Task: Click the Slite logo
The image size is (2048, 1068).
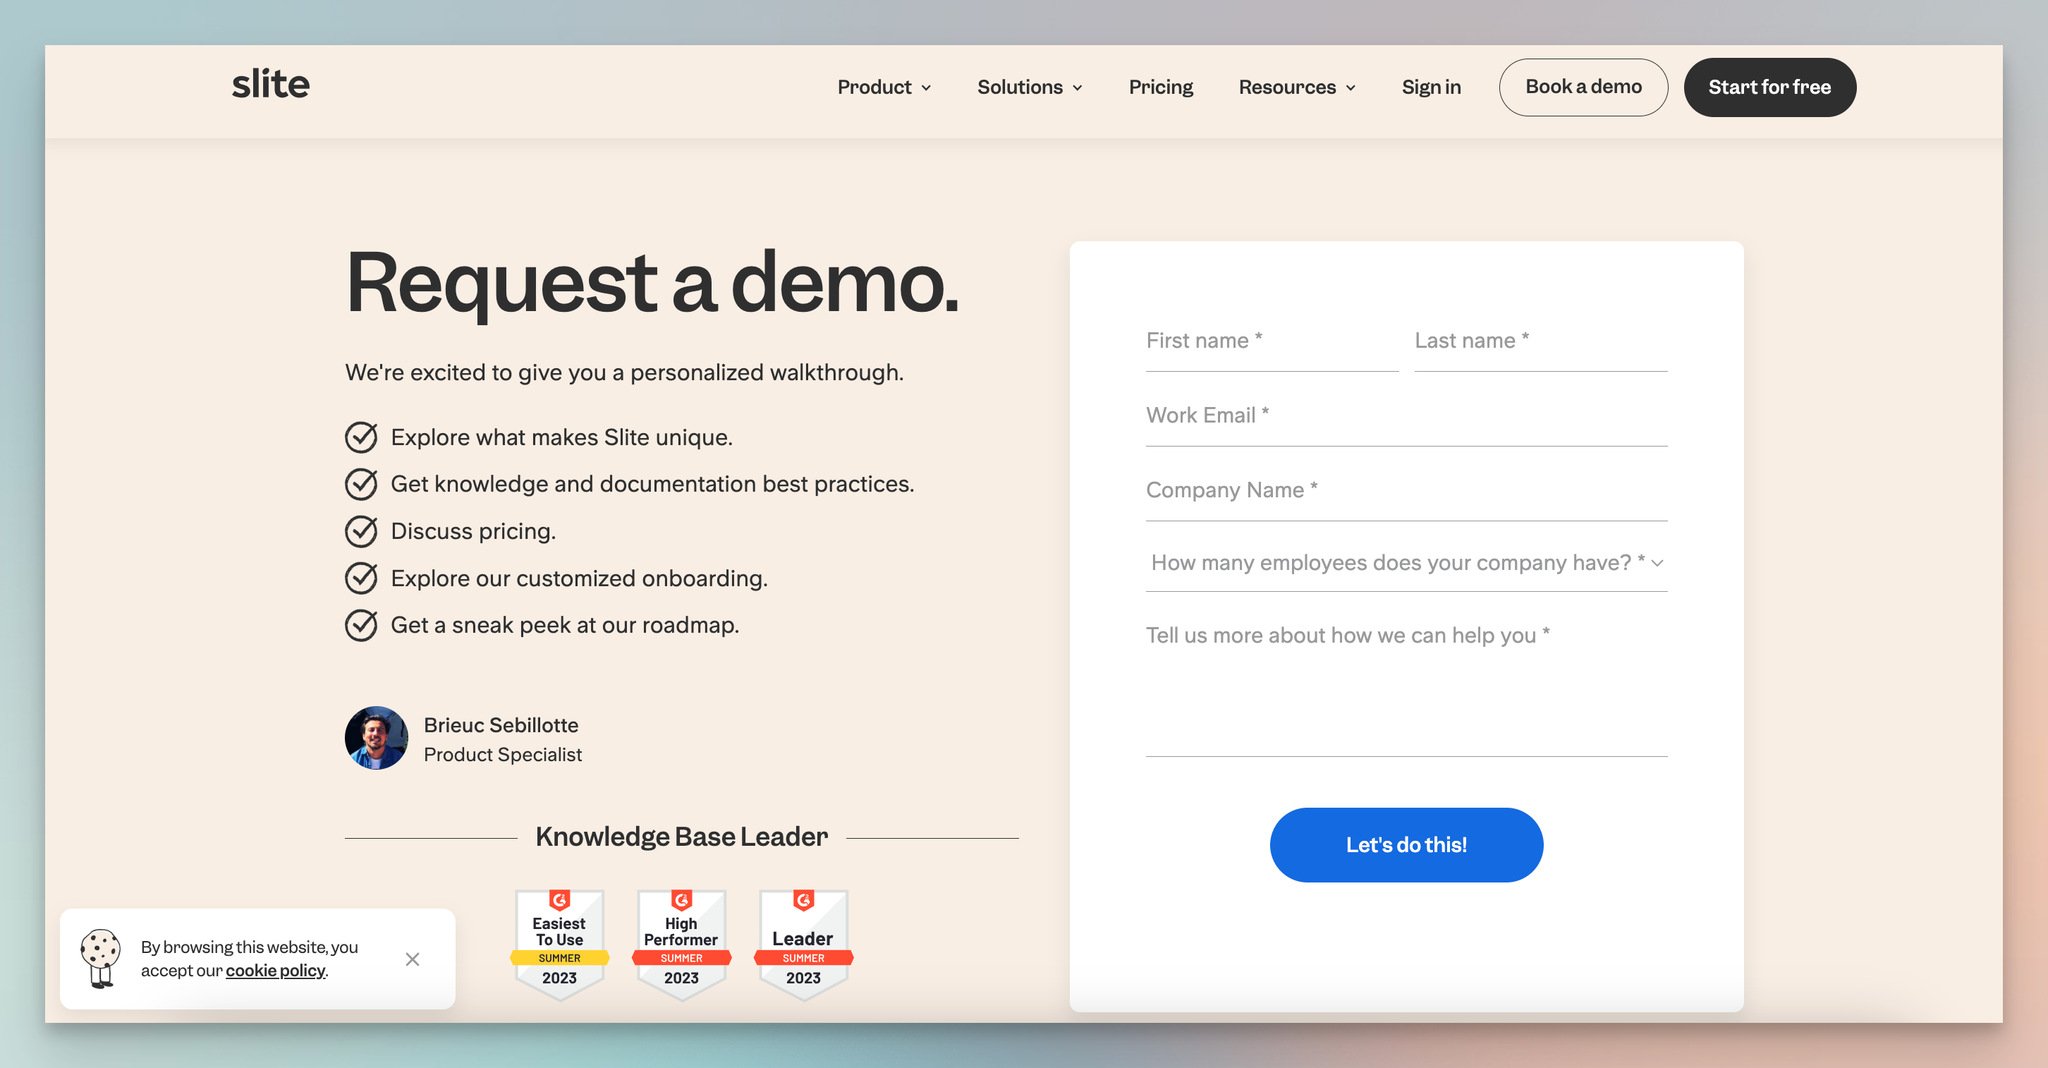Action: click(270, 84)
